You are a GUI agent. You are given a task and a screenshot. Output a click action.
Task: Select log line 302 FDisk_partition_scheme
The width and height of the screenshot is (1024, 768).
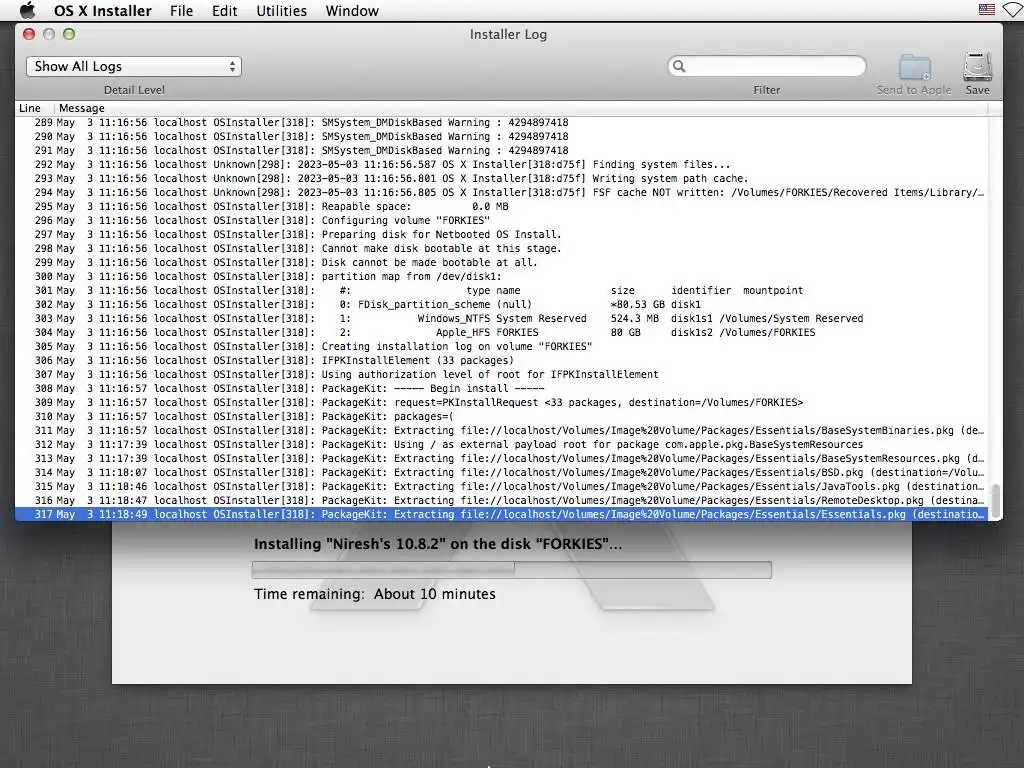click(502, 304)
